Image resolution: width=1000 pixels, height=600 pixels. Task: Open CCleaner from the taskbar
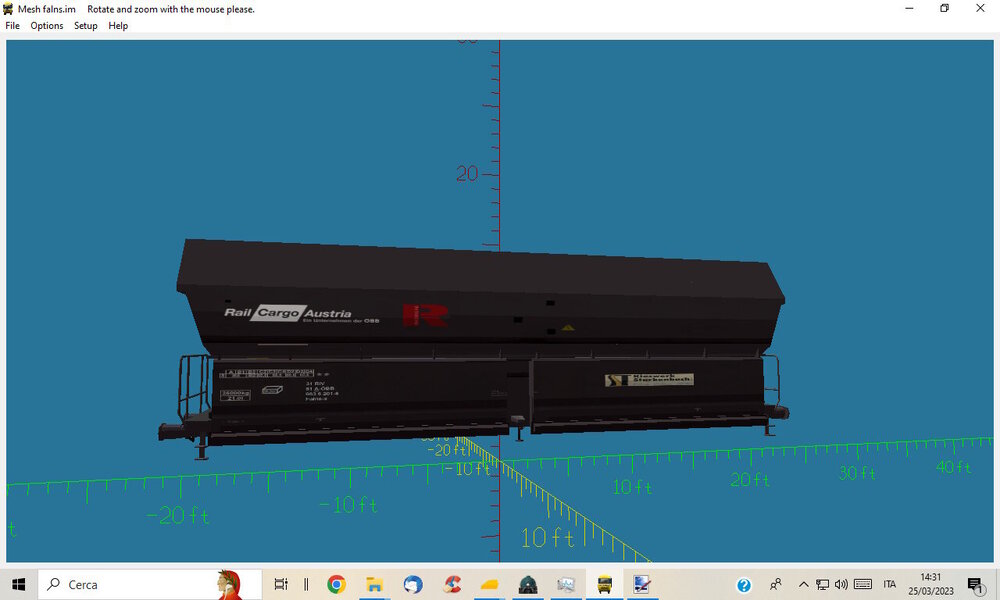tap(452, 584)
